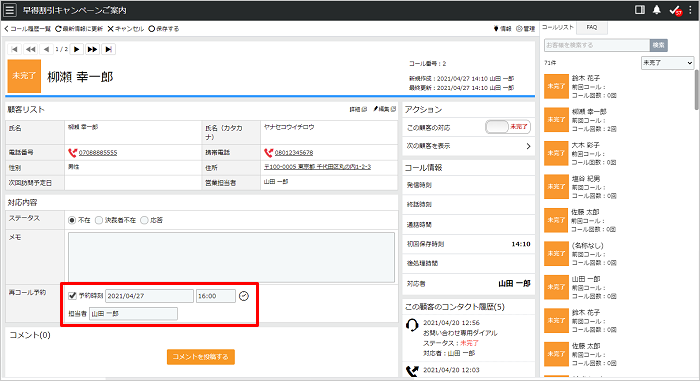
Task: Click the 検索 search button
Action: [658, 45]
